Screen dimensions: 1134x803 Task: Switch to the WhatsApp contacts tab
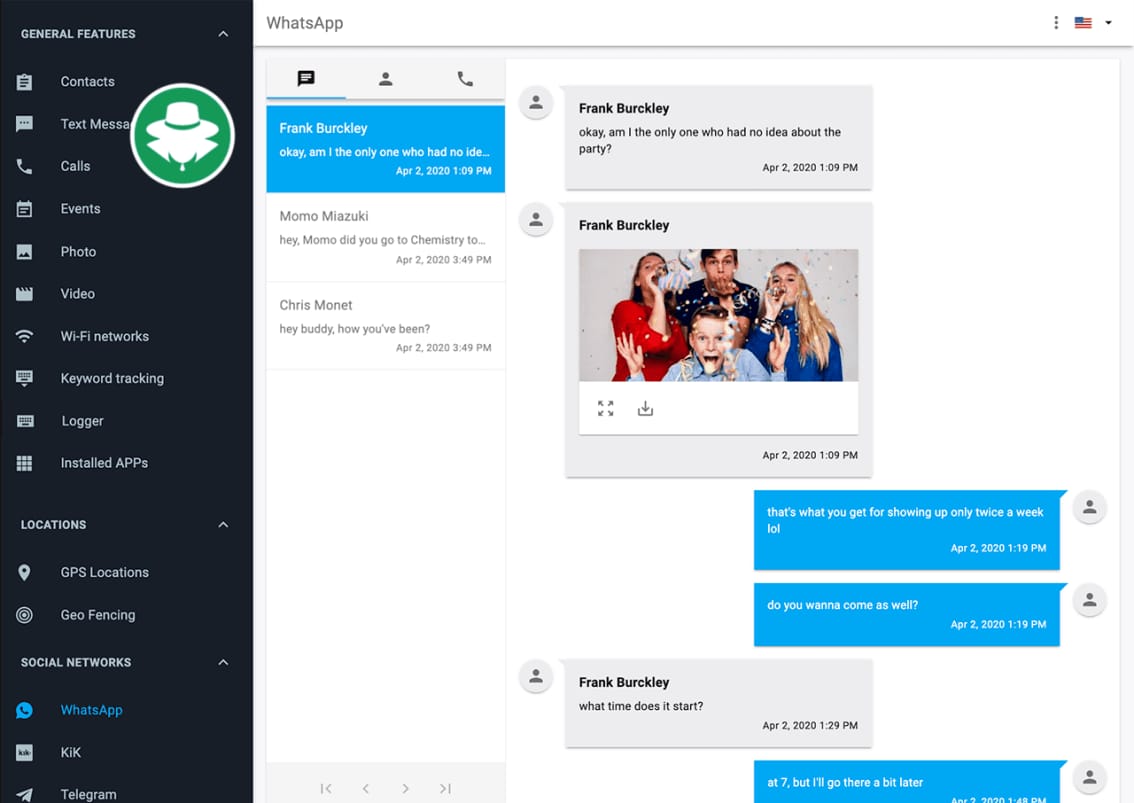[385, 79]
